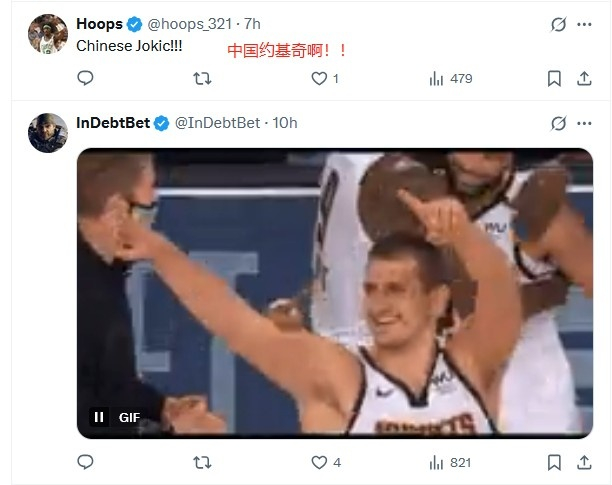The image size is (612, 485).
Task: Open more options on Hoops tweet
Action: 584,24
